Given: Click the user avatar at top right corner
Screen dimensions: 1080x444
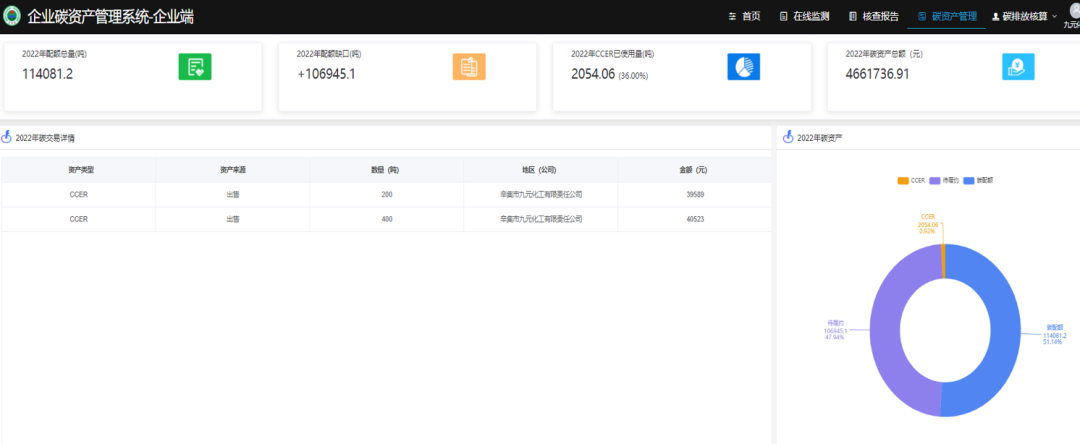Looking at the screenshot, I should pyautogui.click(x=1073, y=10).
